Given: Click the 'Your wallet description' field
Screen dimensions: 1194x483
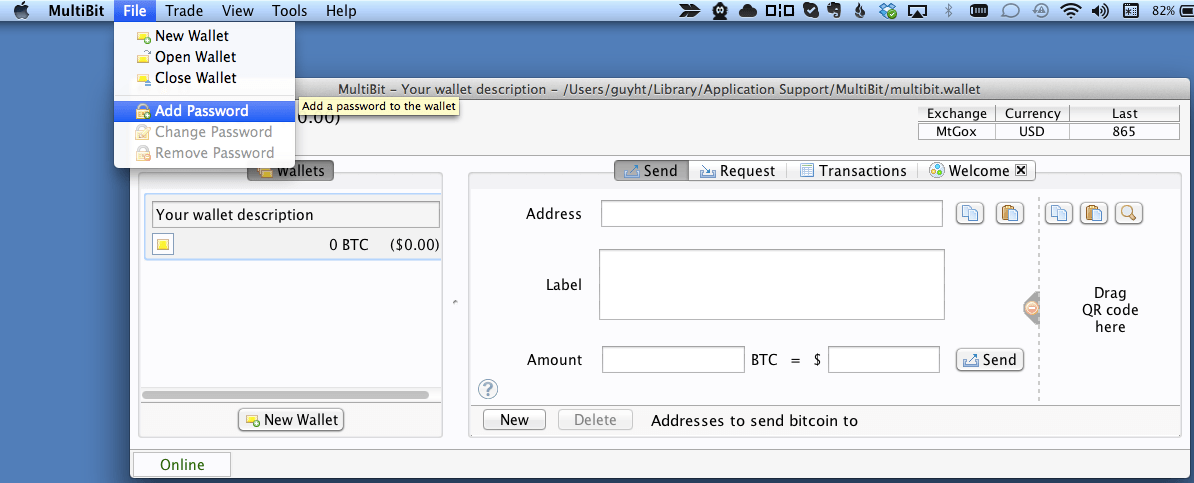Looking at the screenshot, I should pyautogui.click(x=296, y=215).
